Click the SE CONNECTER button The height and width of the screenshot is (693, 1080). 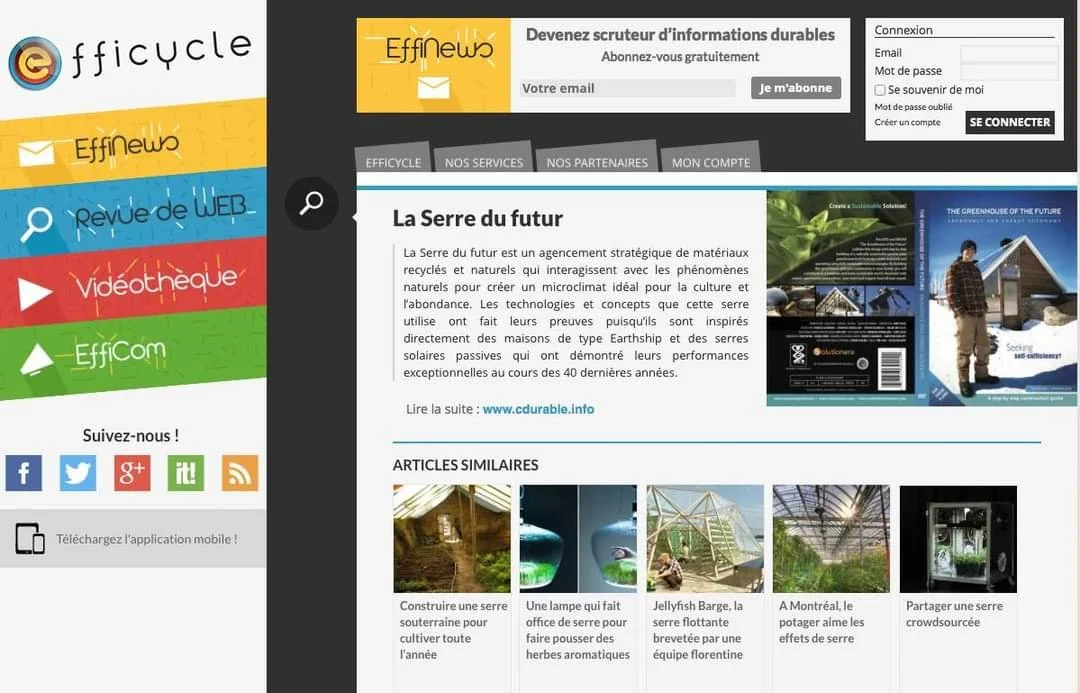1010,122
